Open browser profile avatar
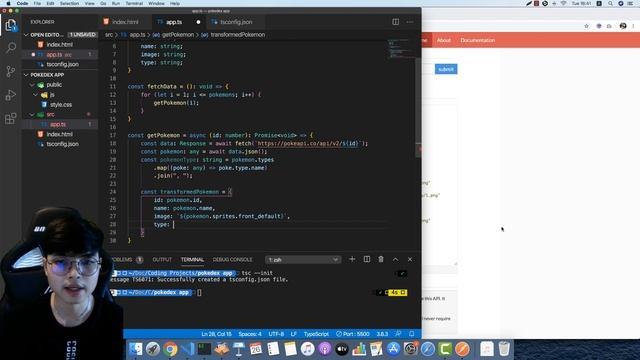The width and height of the screenshot is (640, 360). point(623,26)
